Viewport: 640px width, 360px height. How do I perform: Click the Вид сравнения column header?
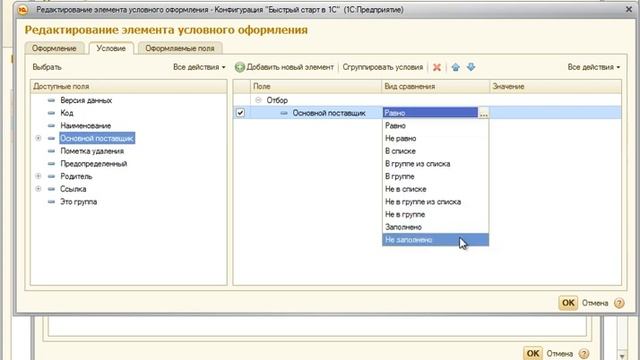pos(435,87)
